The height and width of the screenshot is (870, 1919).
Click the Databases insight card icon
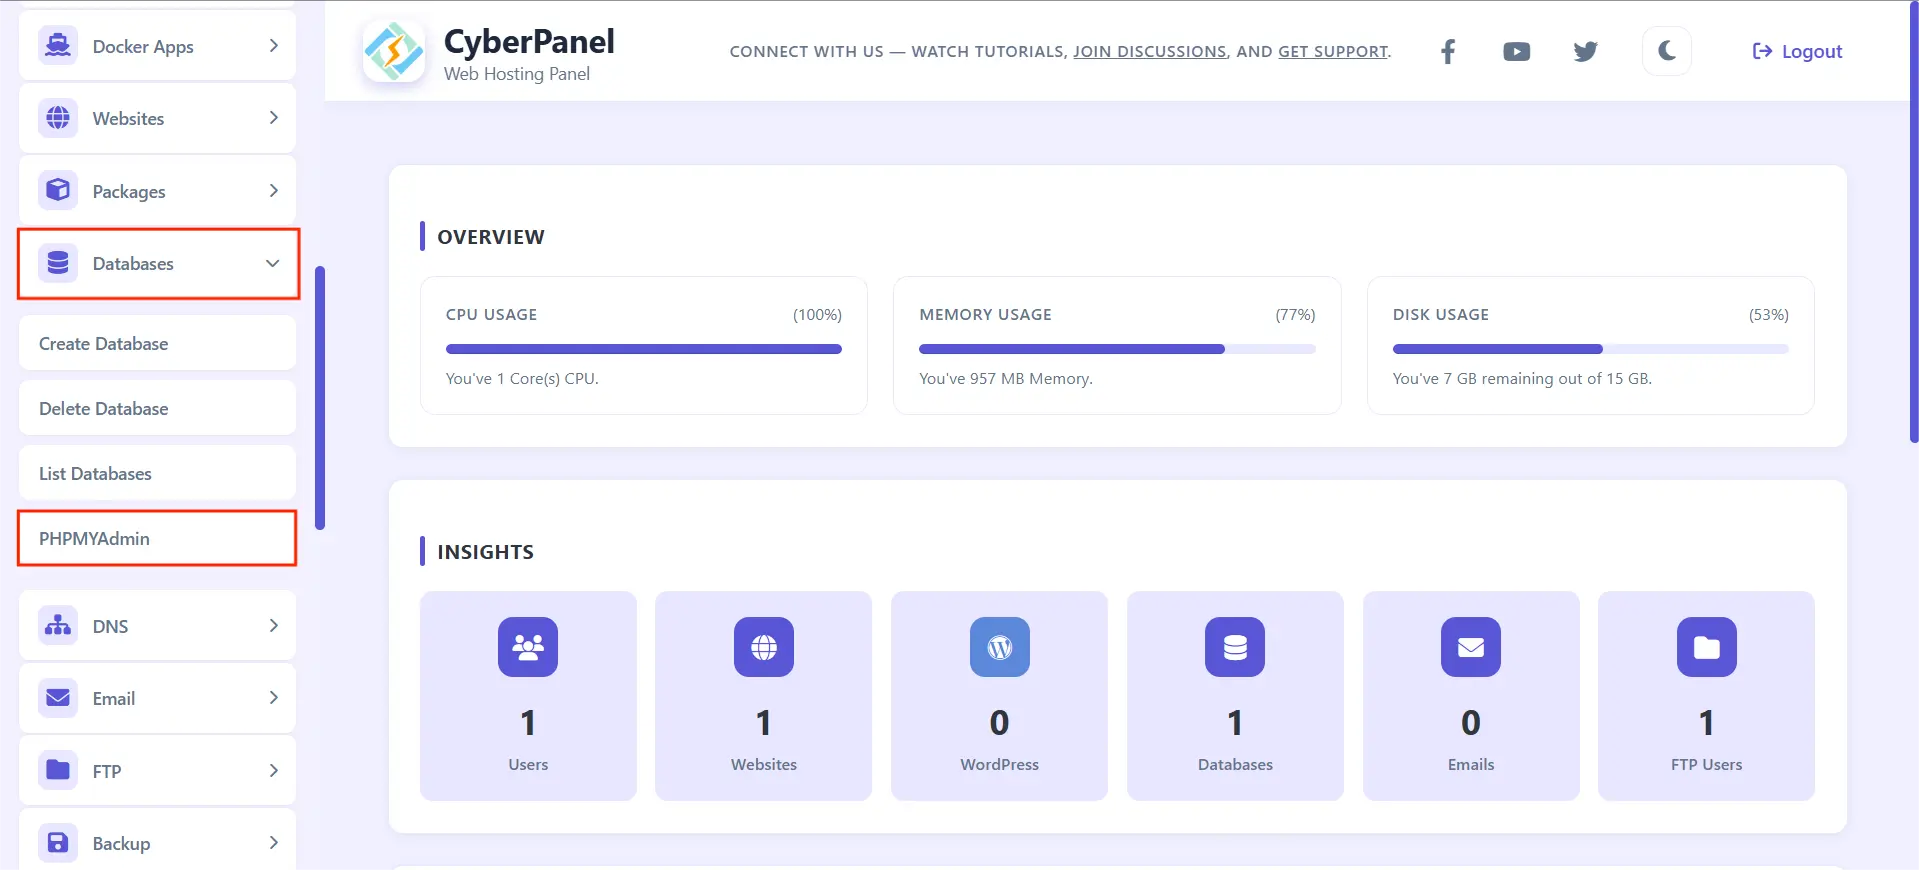pos(1235,647)
